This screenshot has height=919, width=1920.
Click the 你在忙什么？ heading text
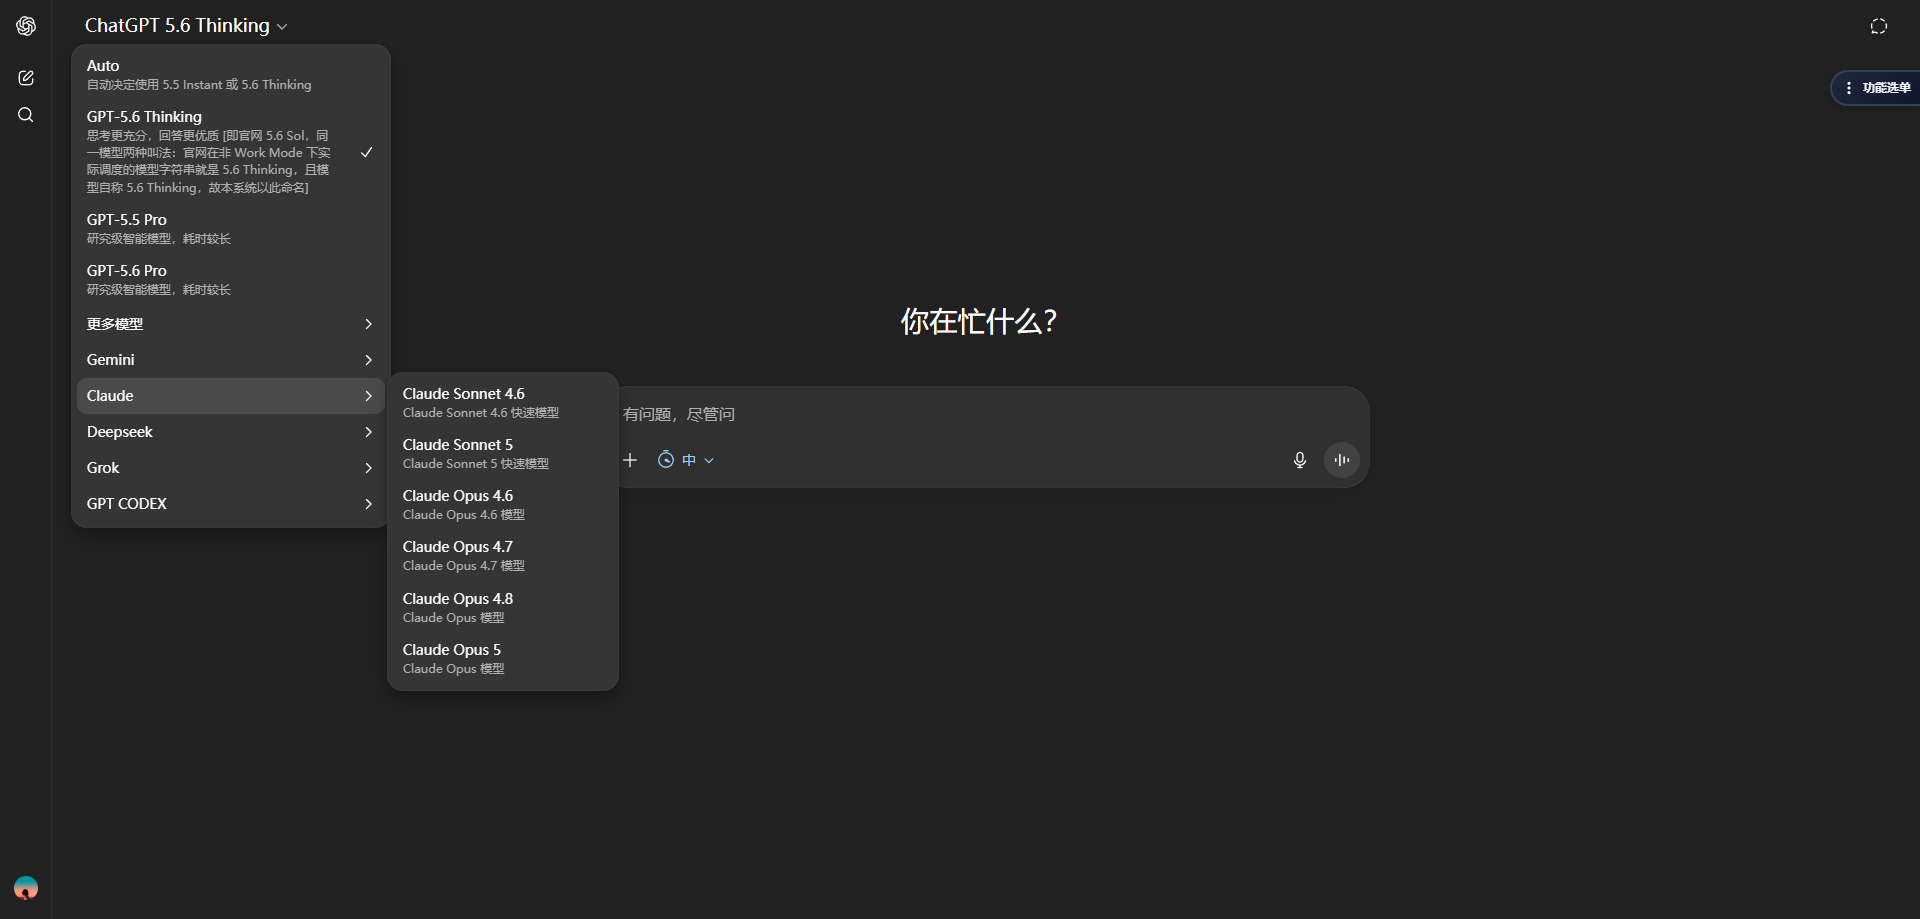[979, 321]
